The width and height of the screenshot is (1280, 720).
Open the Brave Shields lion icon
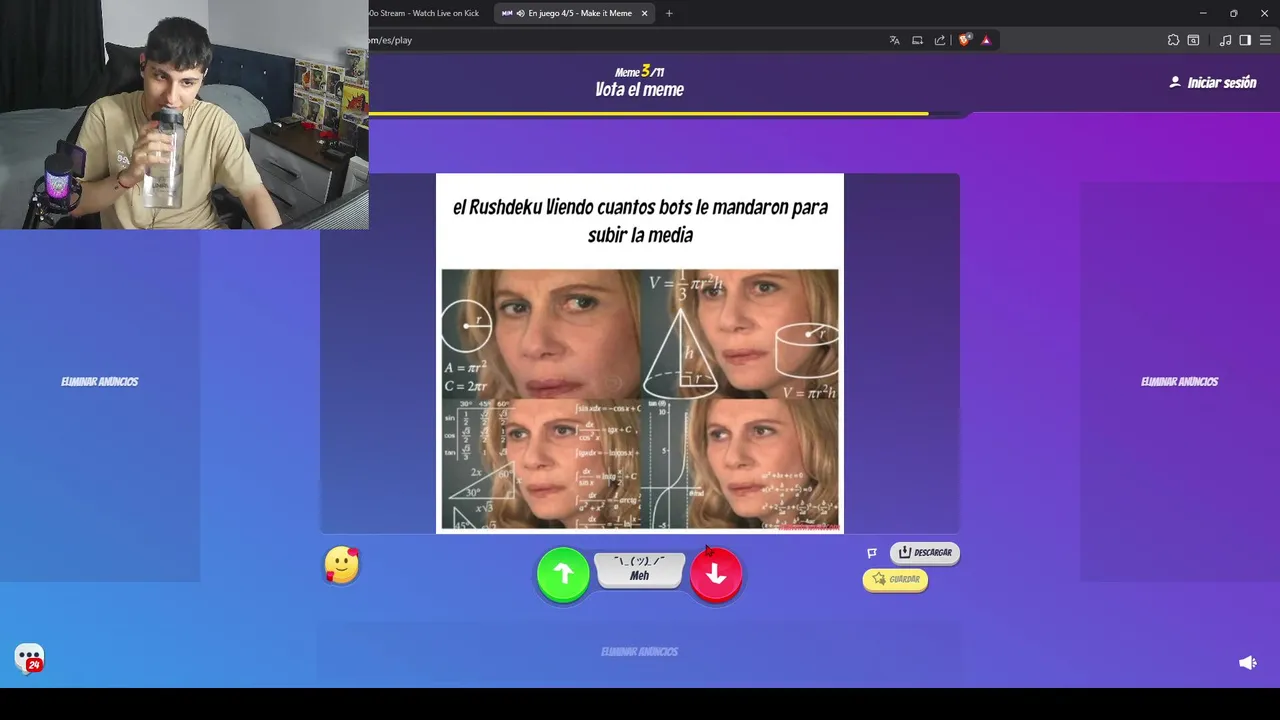pos(964,40)
